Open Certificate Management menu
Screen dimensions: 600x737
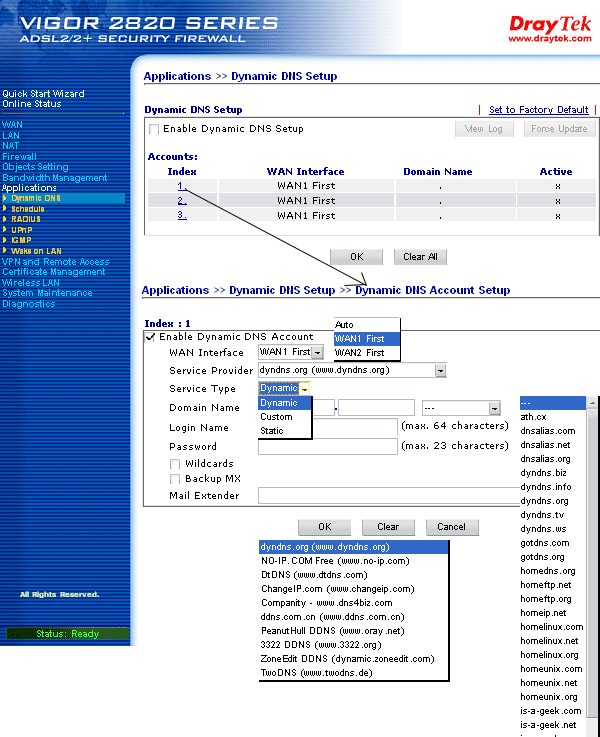54,272
